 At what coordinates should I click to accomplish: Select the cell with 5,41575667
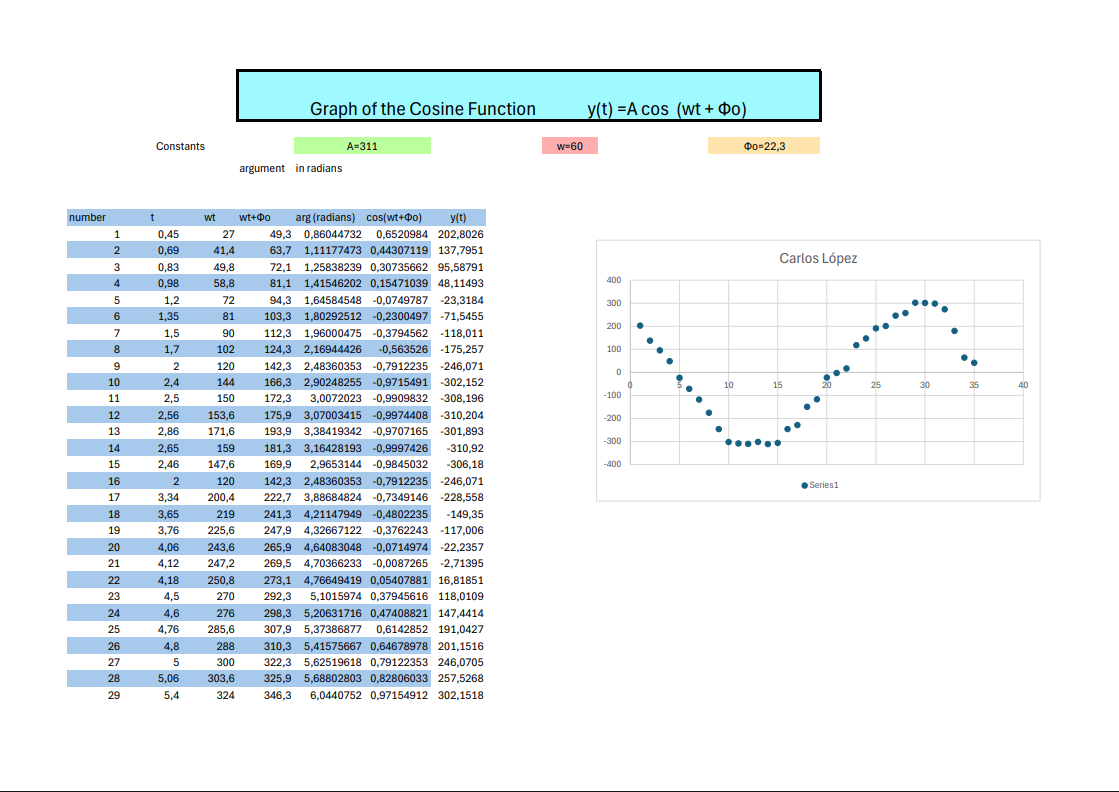333,646
